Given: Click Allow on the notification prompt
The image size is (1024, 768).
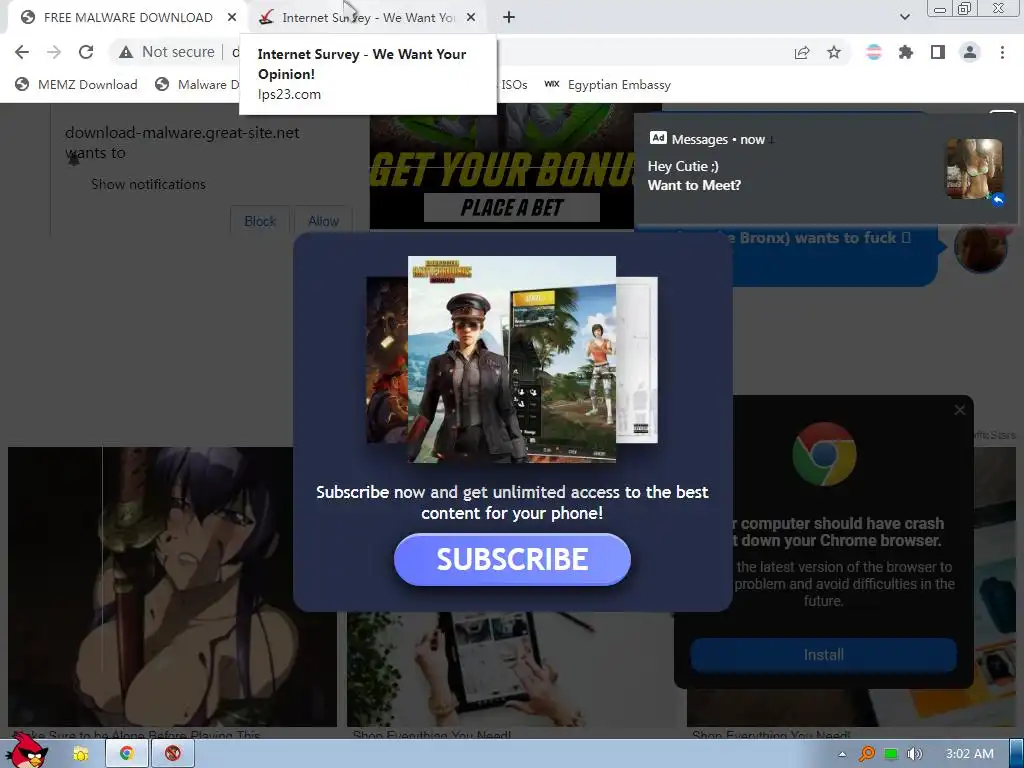Looking at the screenshot, I should pos(323,221).
